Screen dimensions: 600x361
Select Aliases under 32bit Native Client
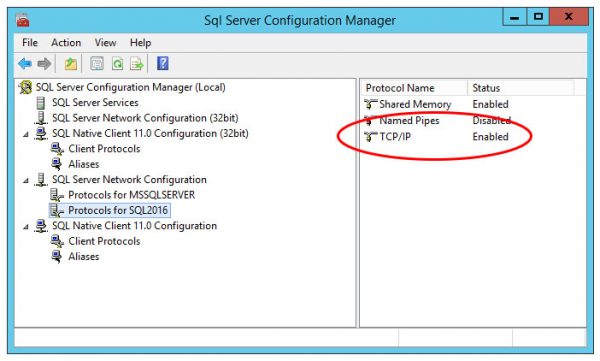[84, 164]
